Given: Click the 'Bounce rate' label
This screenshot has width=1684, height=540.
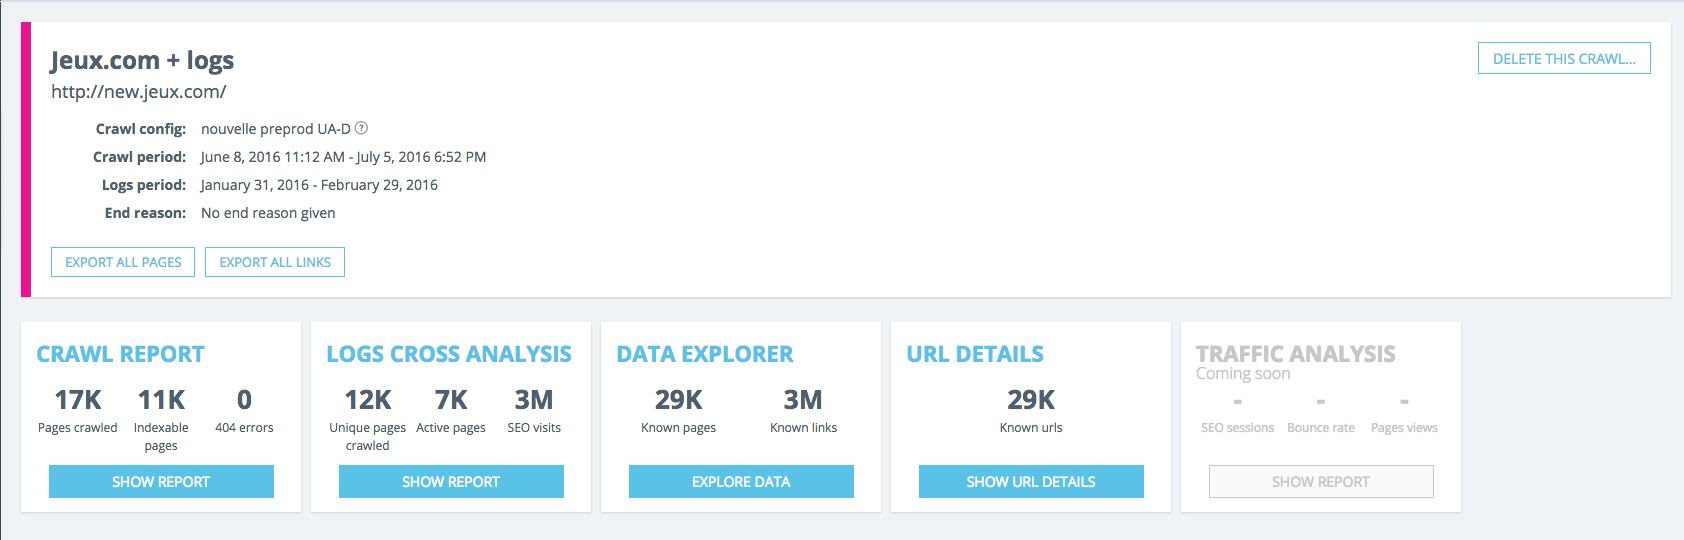Looking at the screenshot, I should (1321, 428).
